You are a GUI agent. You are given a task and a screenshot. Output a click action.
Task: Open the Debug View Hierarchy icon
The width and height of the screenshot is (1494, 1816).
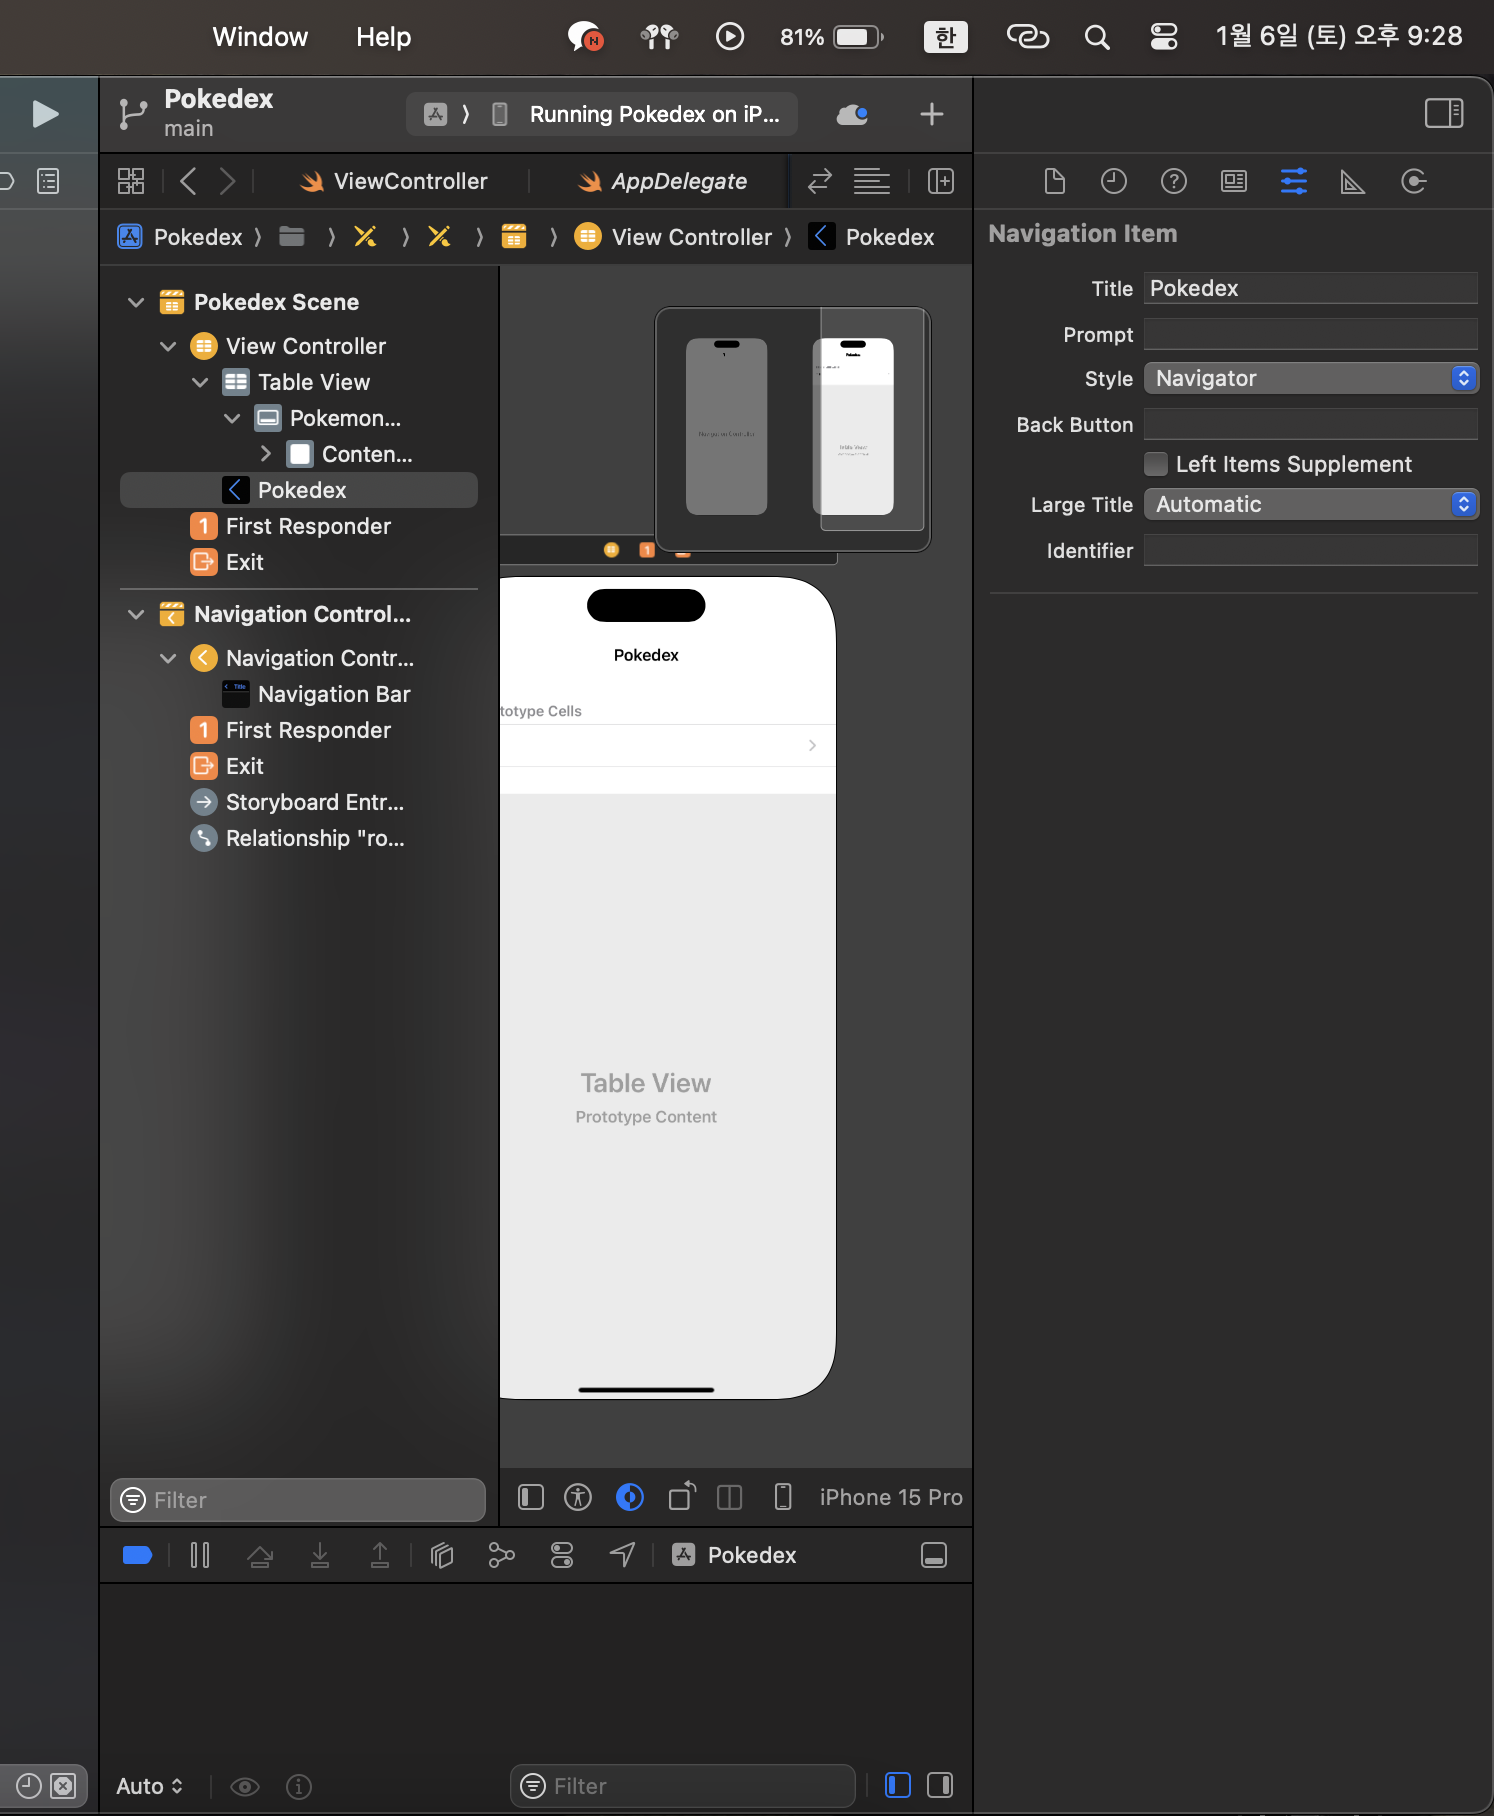(442, 1555)
